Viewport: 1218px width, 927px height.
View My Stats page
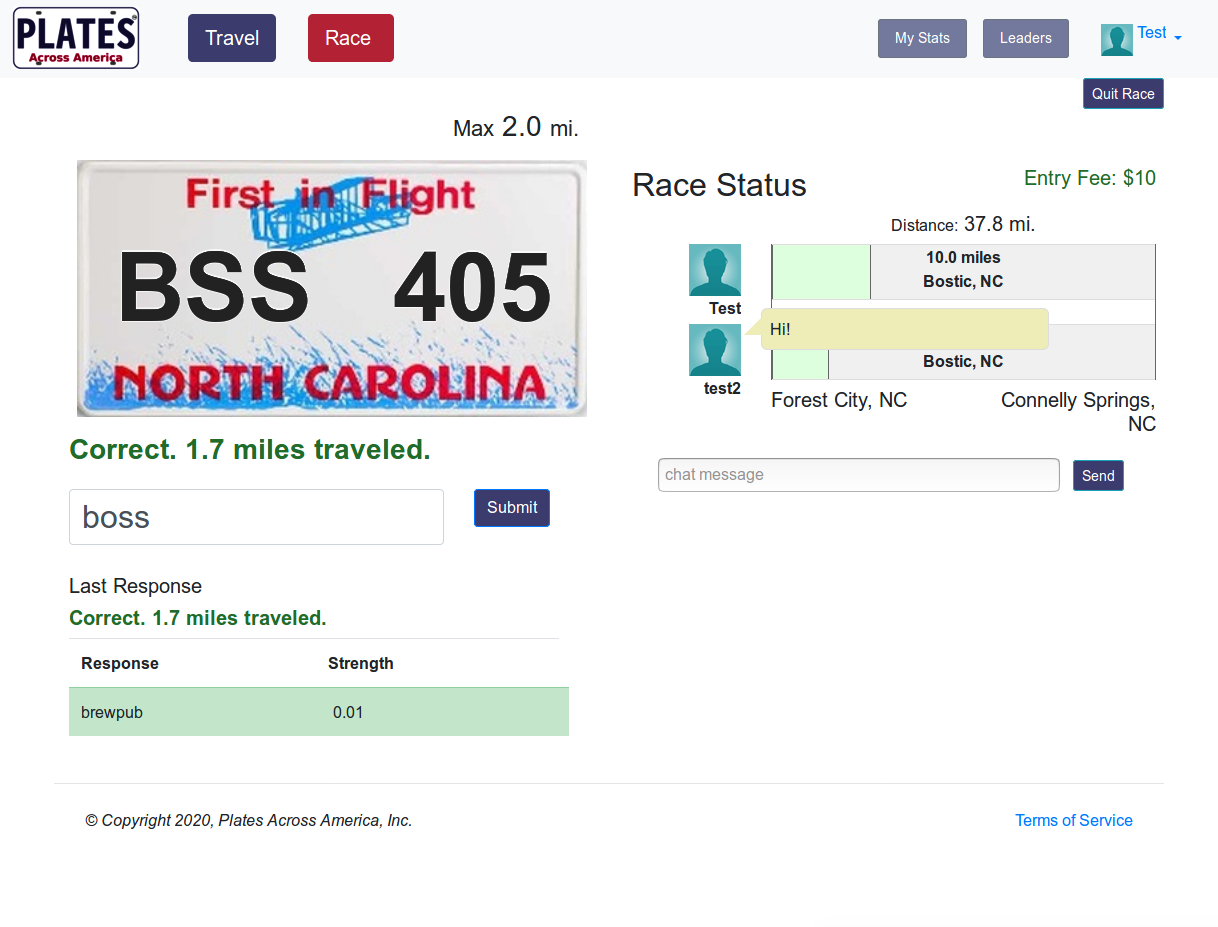coord(922,38)
